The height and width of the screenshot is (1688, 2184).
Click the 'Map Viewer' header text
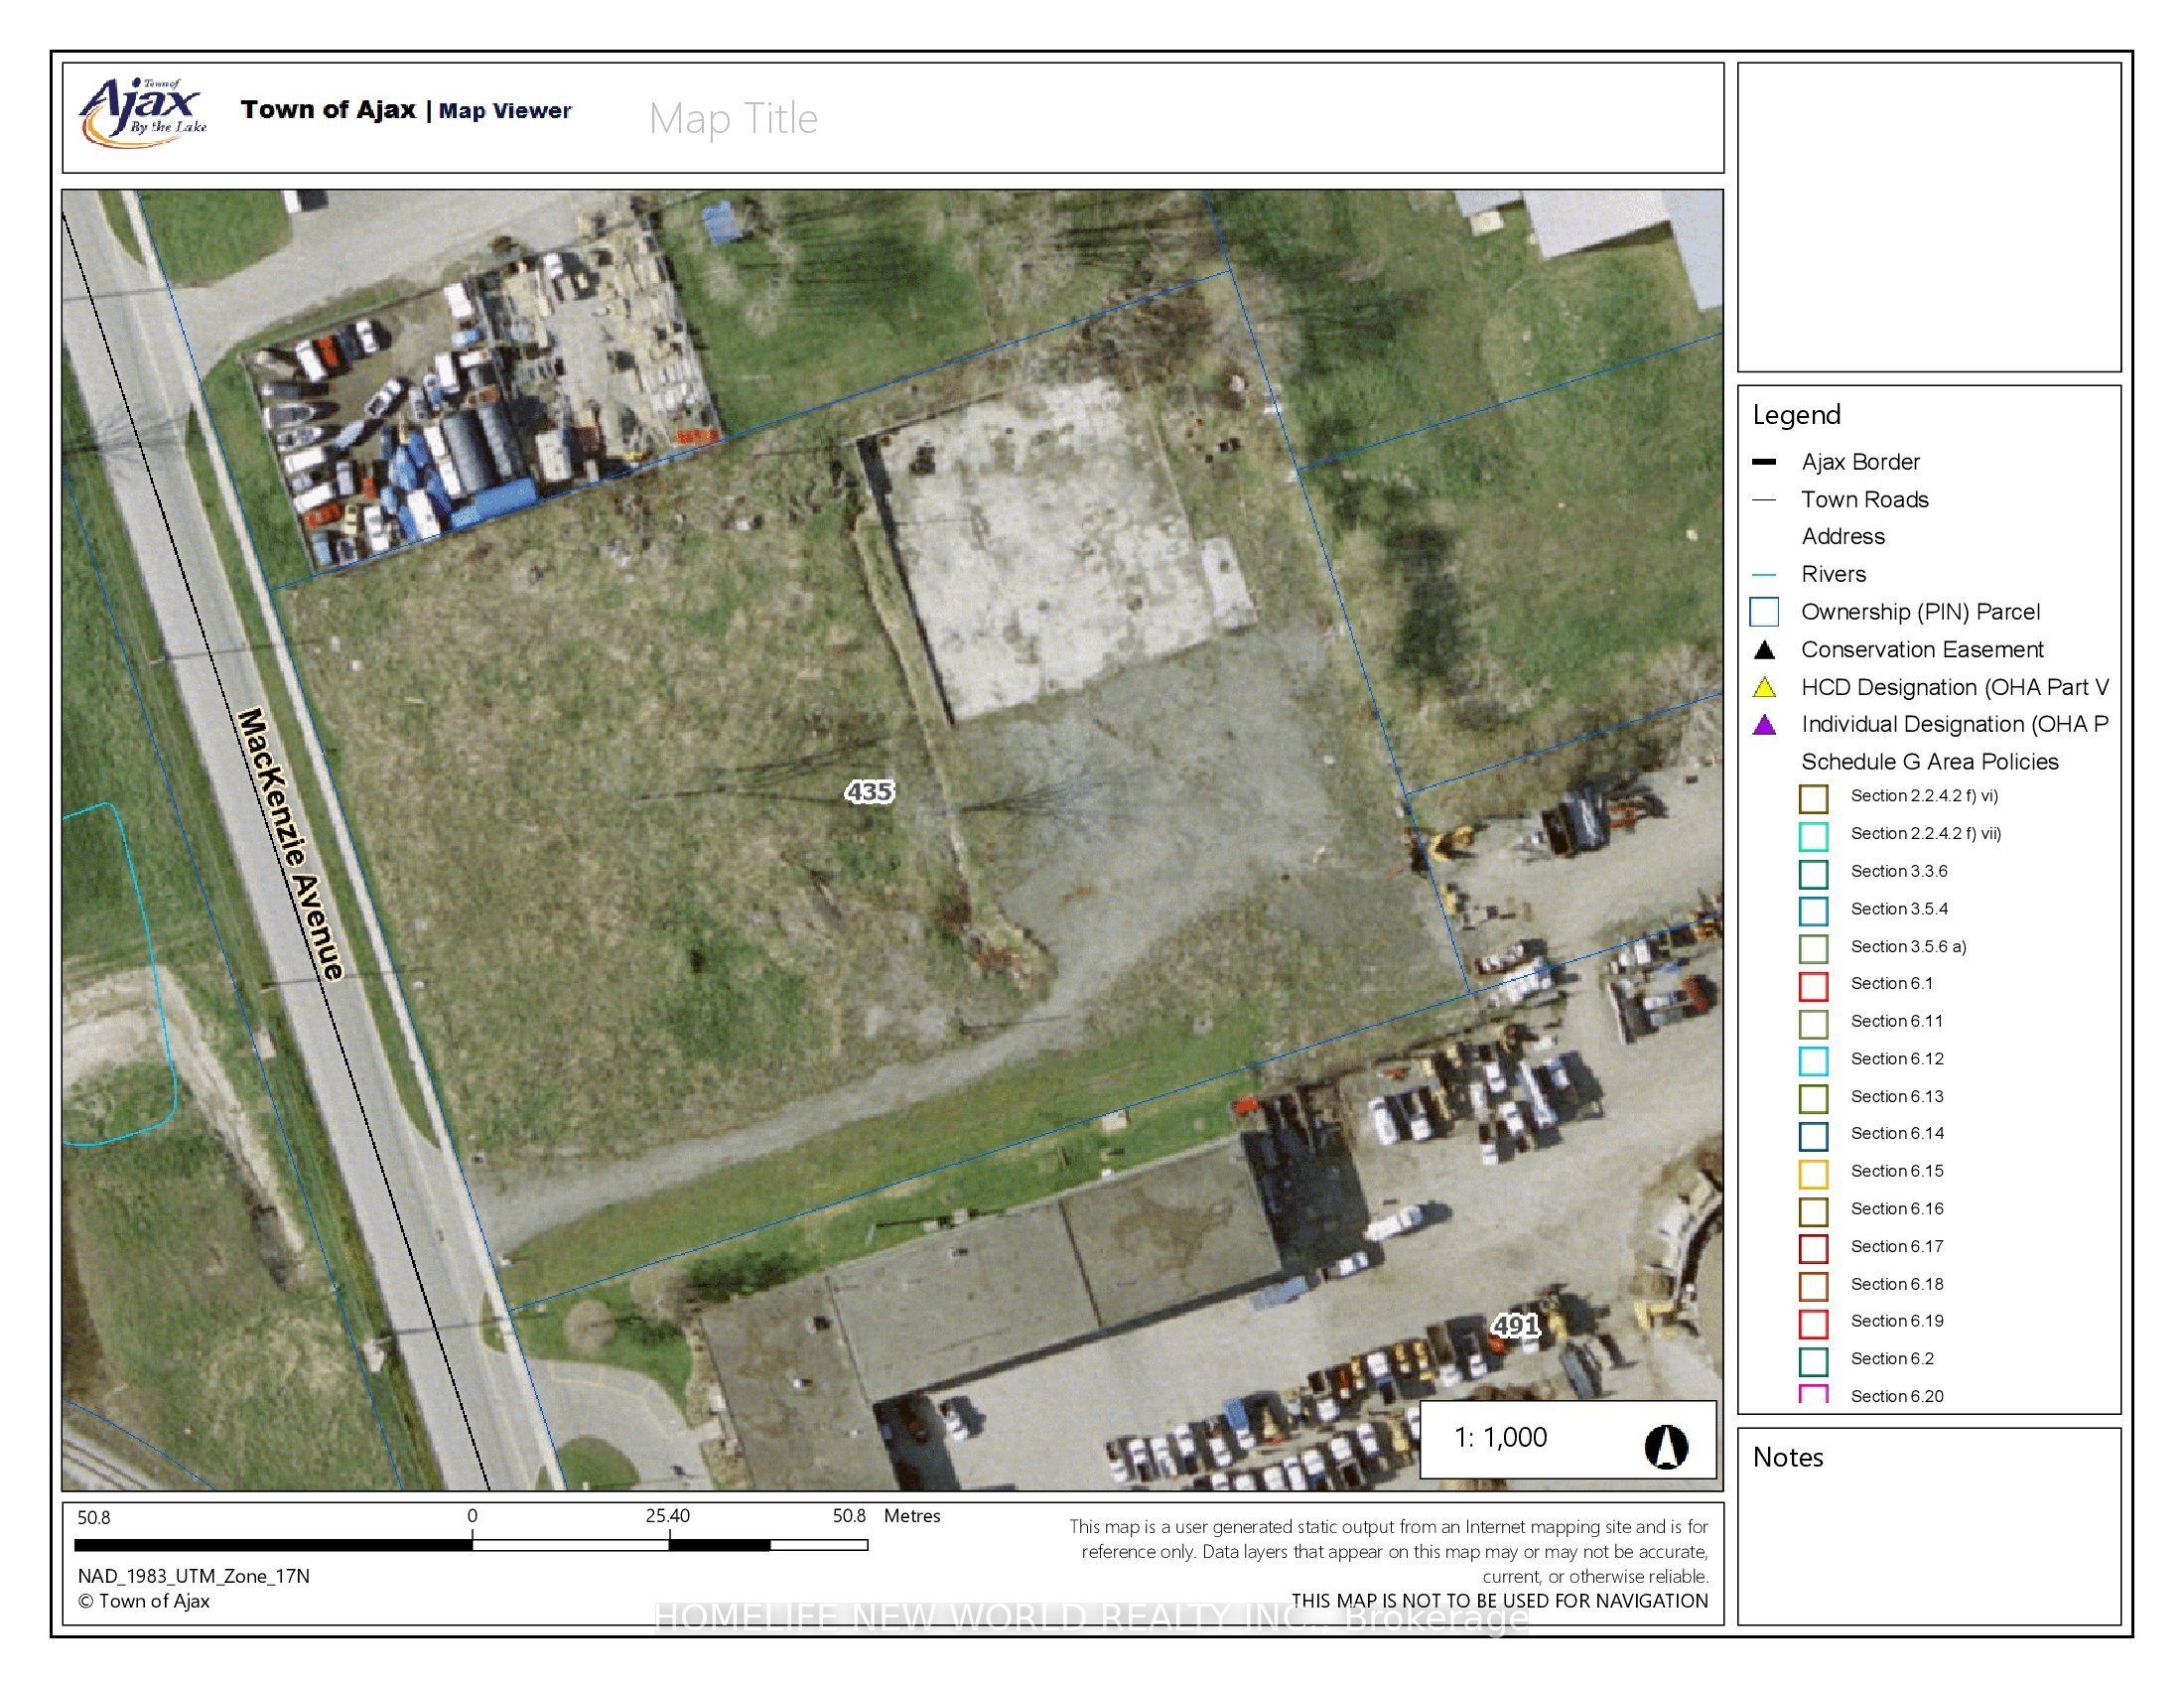(x=505, y=111)
